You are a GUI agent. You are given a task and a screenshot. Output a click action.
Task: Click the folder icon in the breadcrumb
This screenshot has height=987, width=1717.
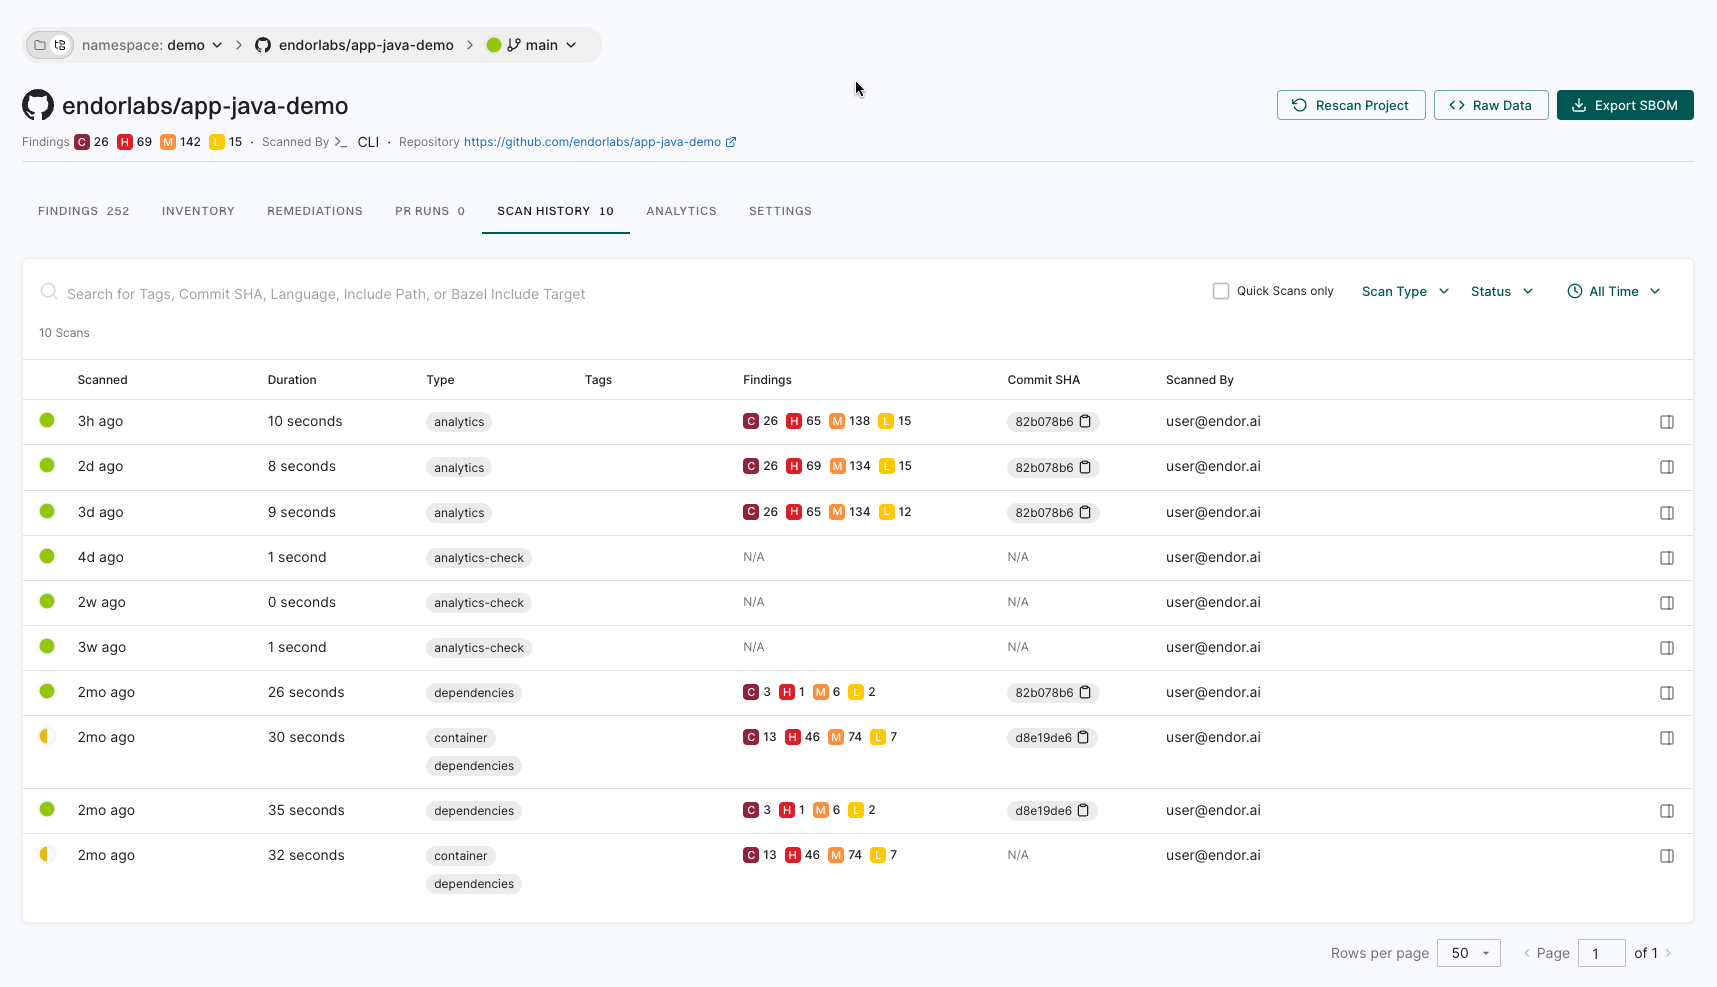tap(40, 45)
